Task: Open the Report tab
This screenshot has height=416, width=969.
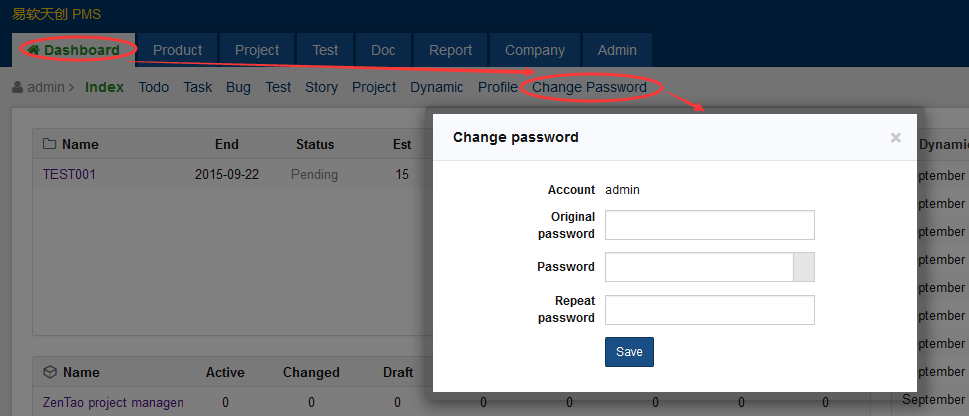Action: click(x=450, y=50)
